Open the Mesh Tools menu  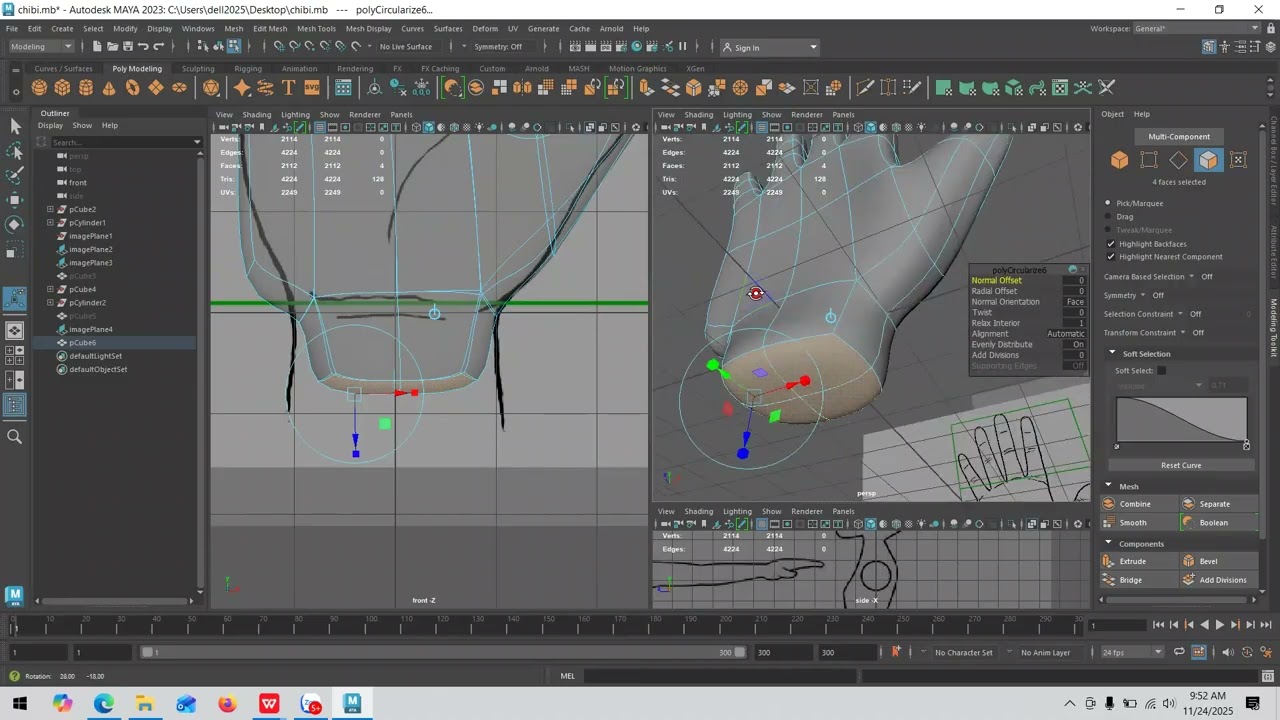point(316,29)
